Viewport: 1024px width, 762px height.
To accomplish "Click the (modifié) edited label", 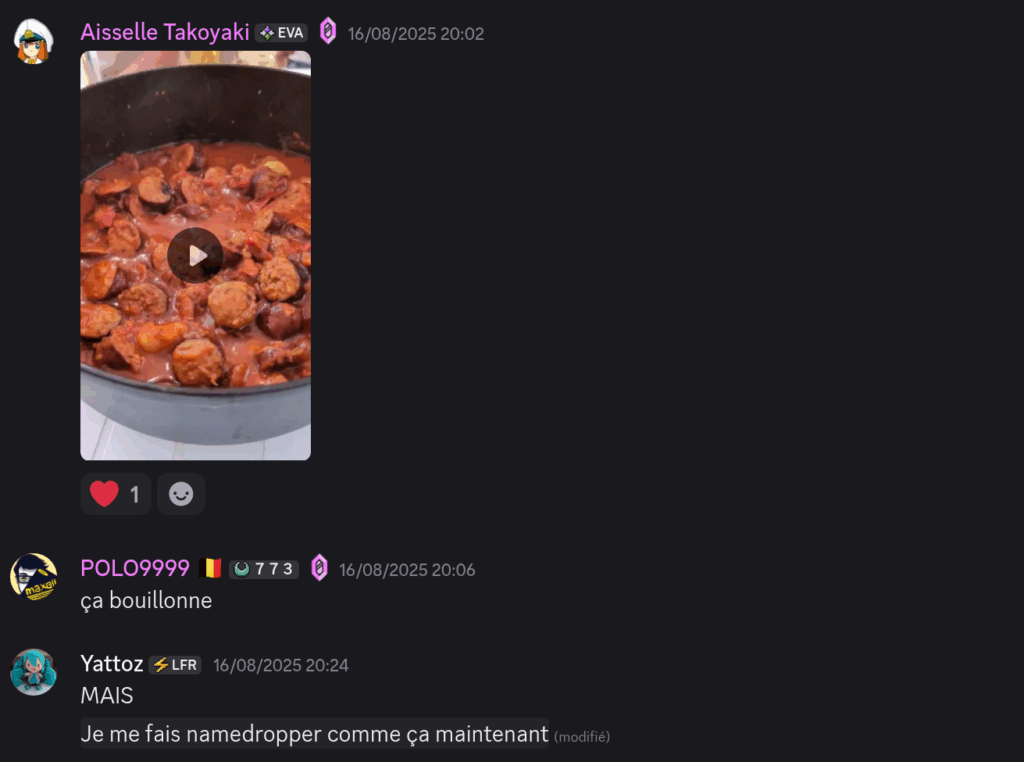I will pyautogui.click(x=582, y=737).
